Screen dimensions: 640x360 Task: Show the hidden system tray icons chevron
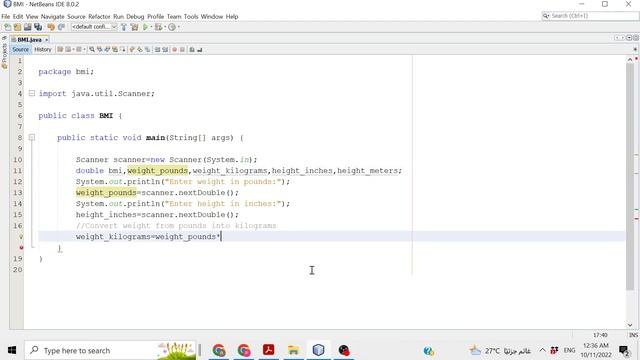[x=542, y=350]
